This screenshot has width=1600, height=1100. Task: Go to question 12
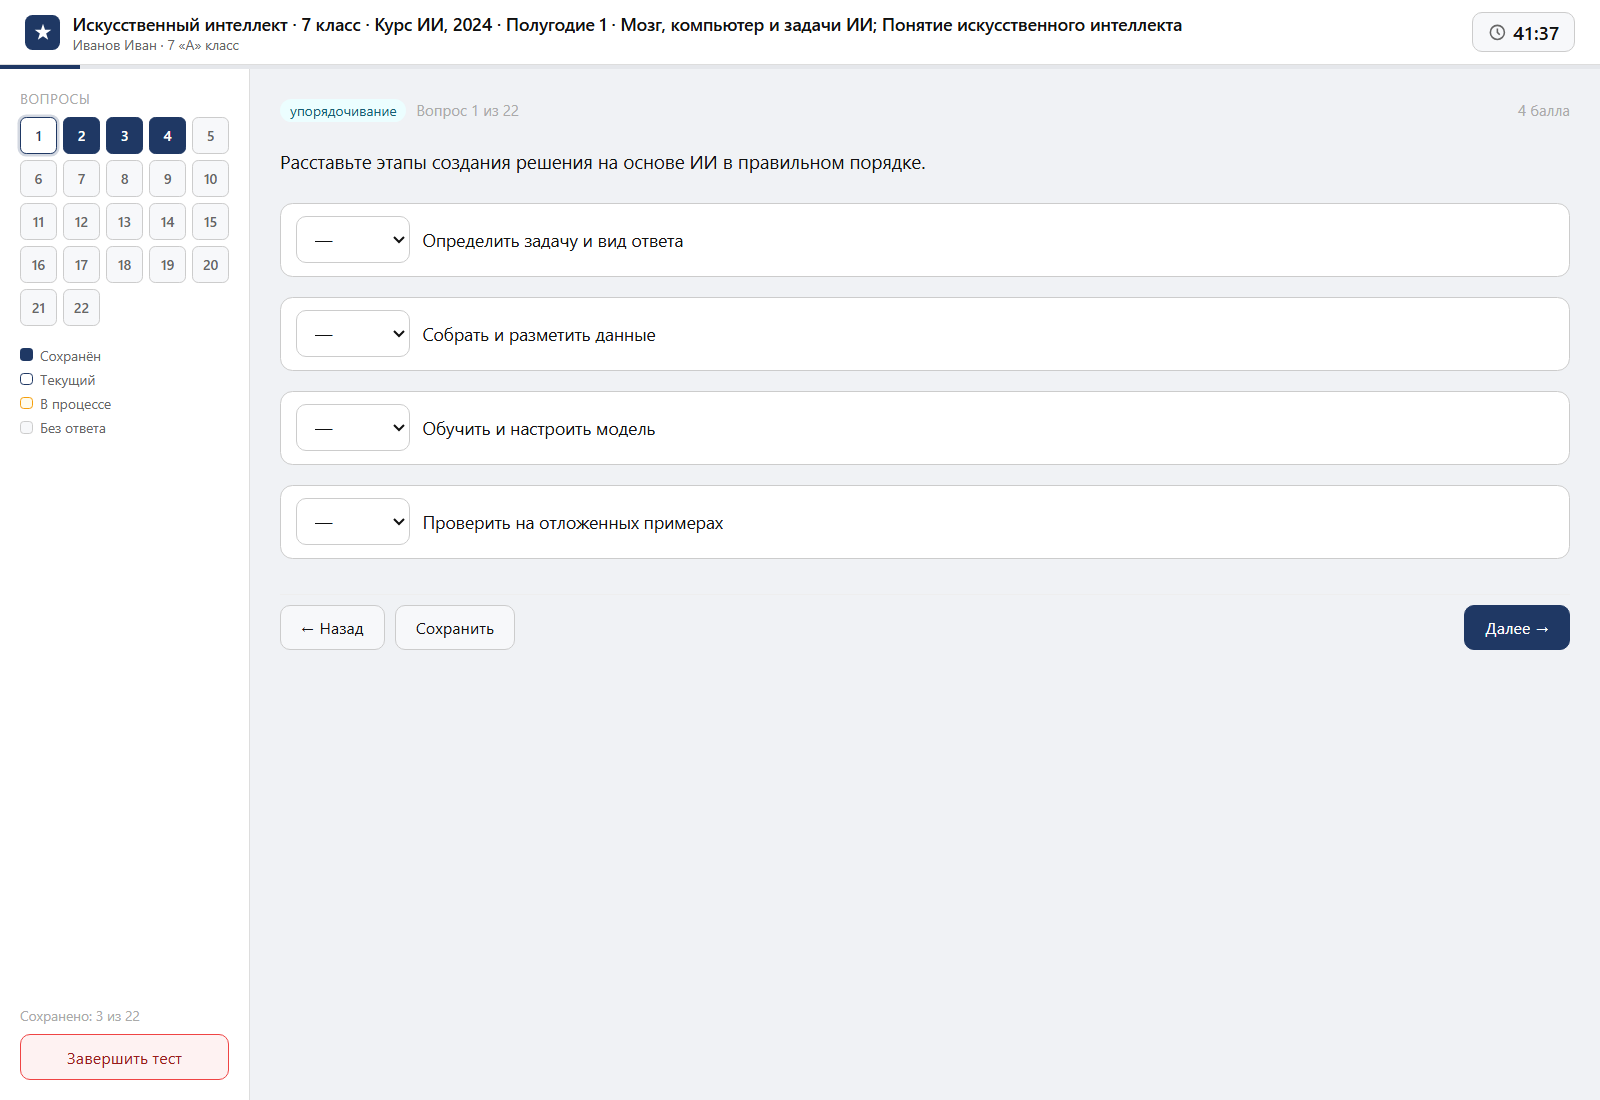tap(81, 222)
